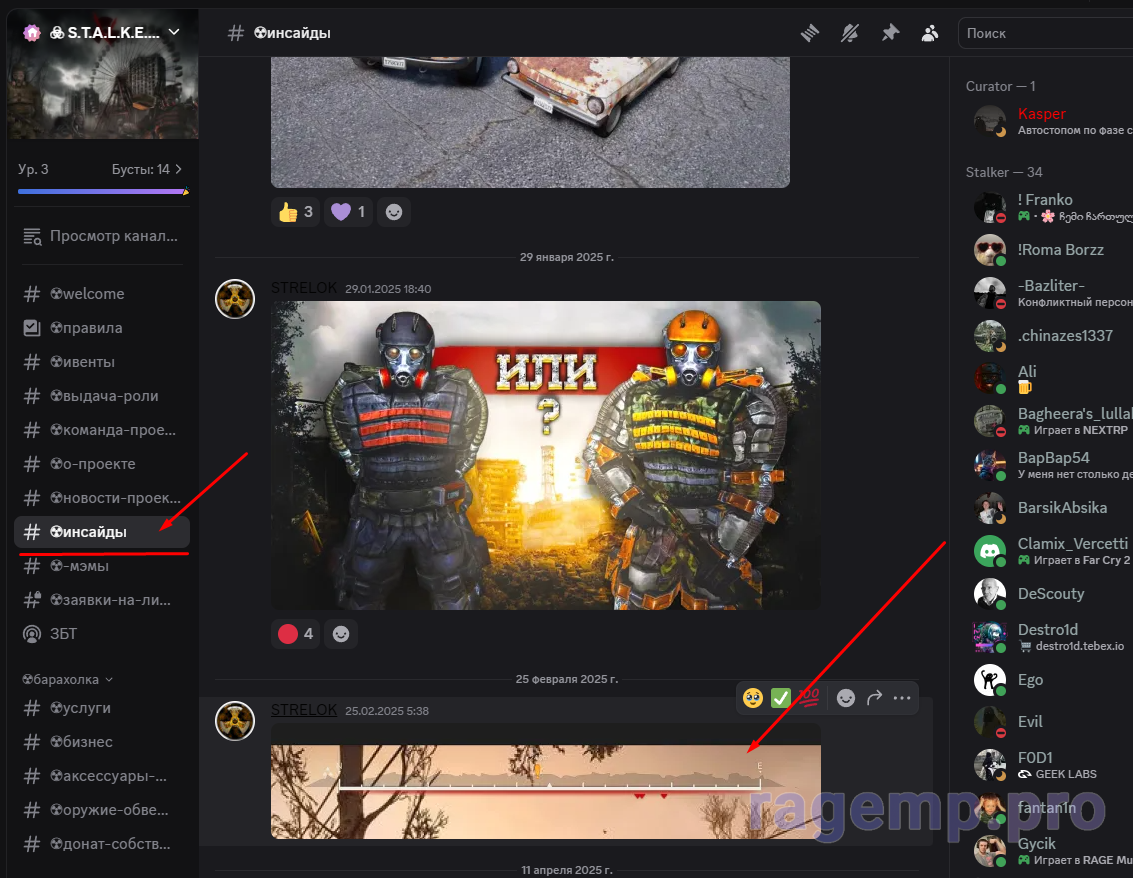Screen dimensions: 1133x878
Task: Click the Поиск search field
Action: coord(1045,33)
